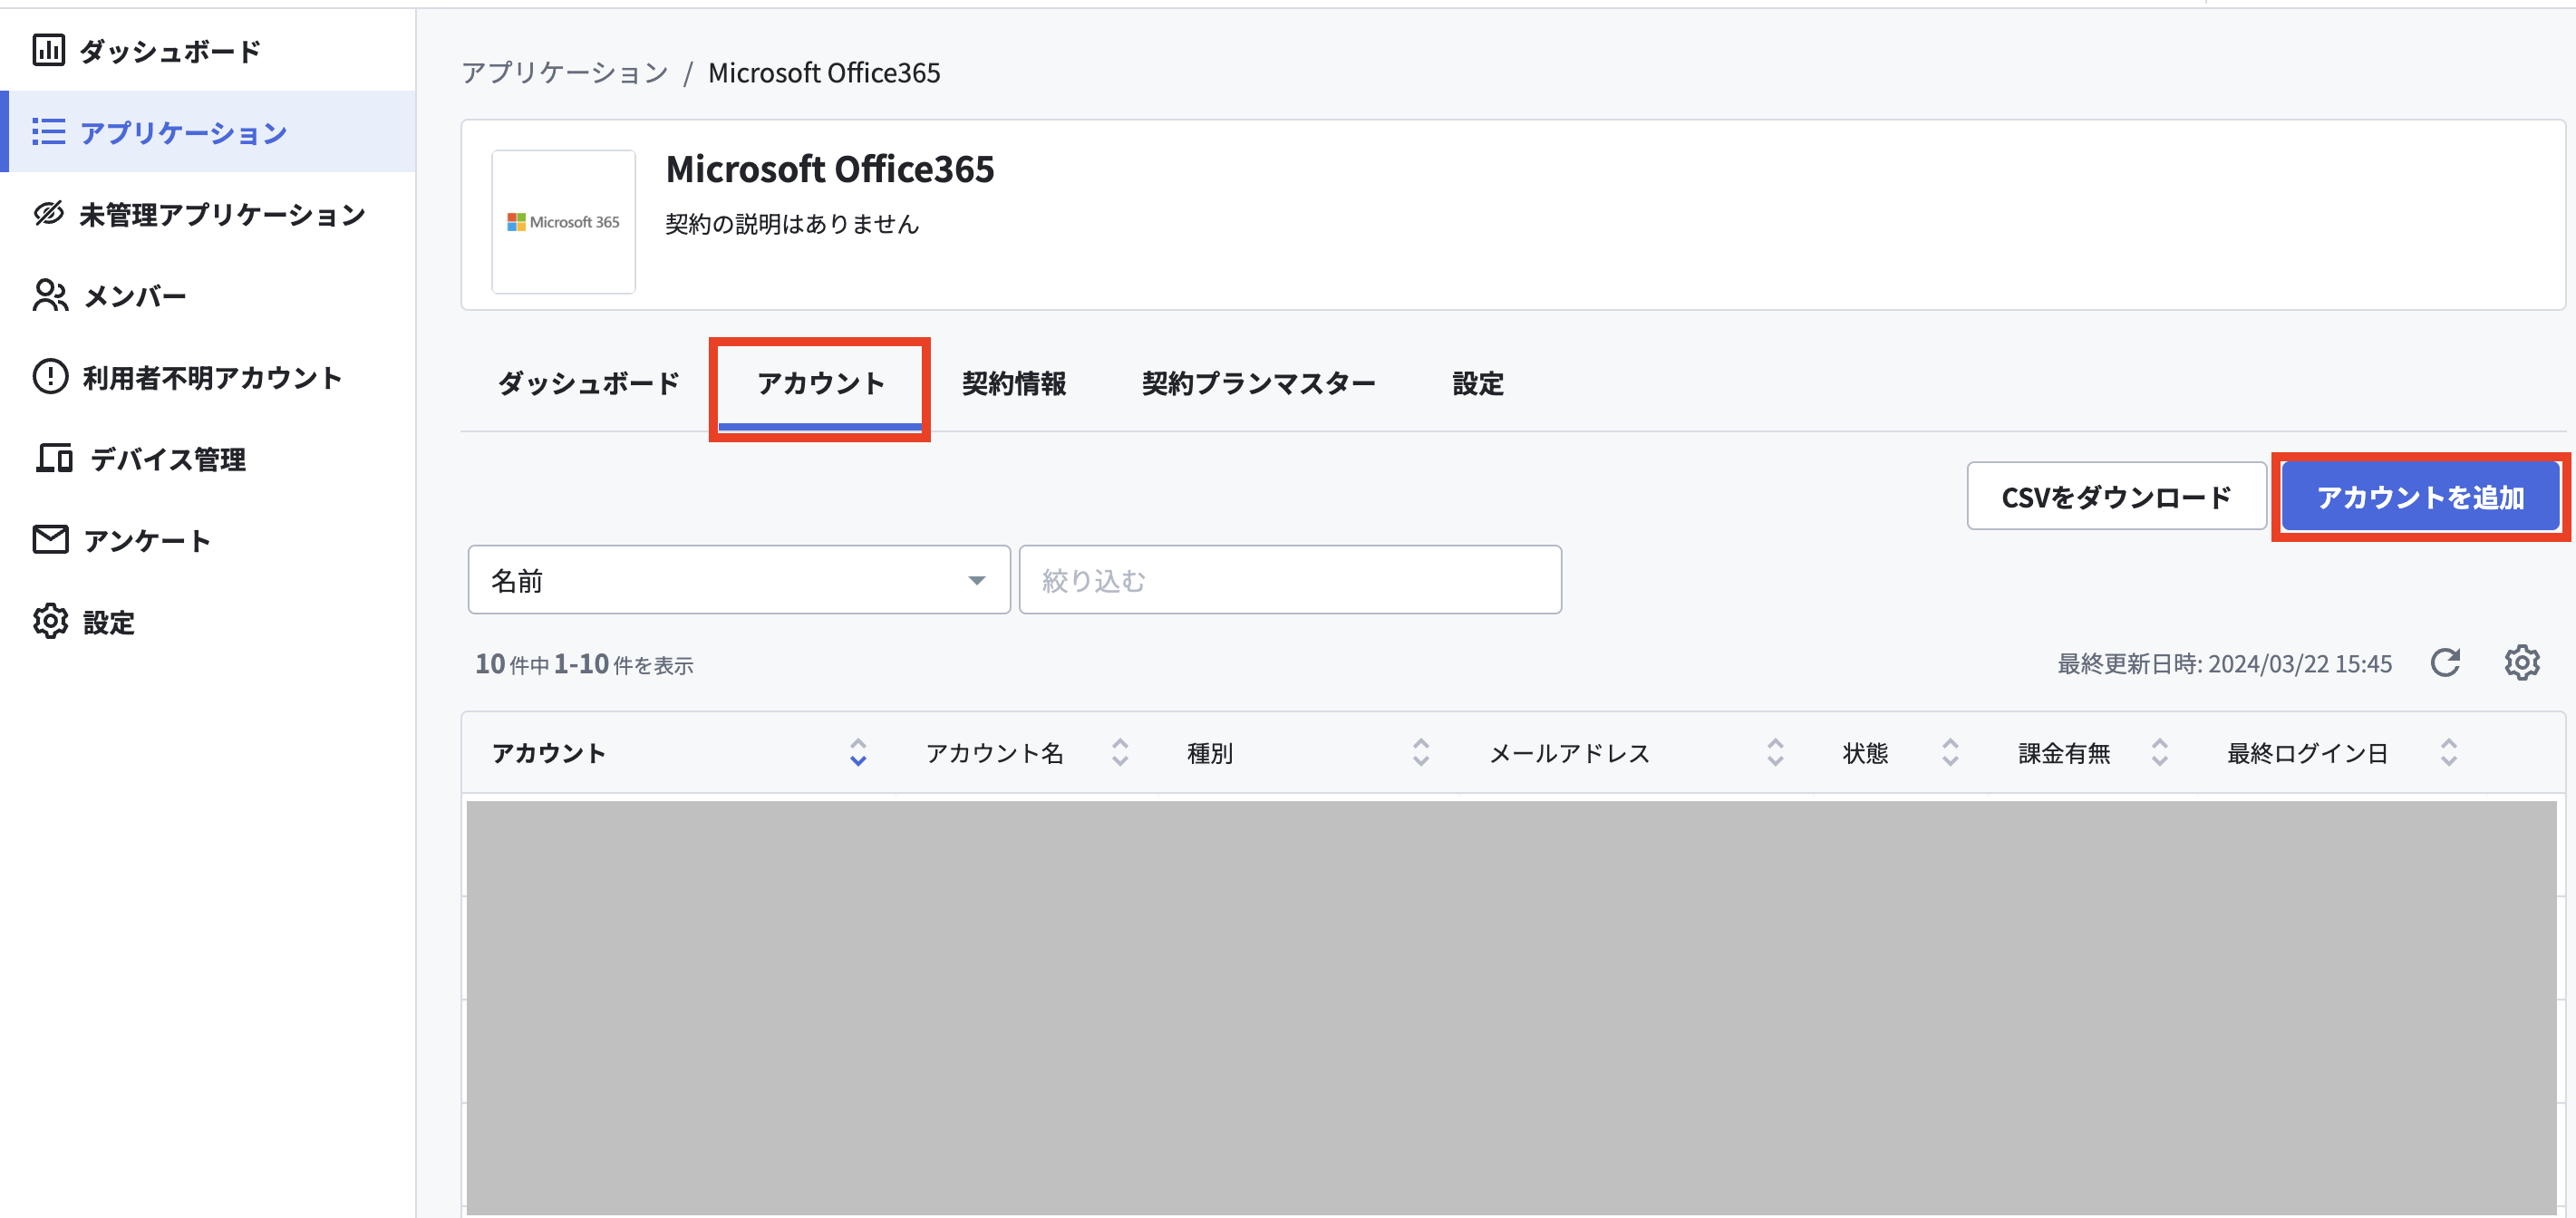Click the アカウント column header text
Image resolution: width=2576 pixels, height=1218 pixels.
[549, 753]
